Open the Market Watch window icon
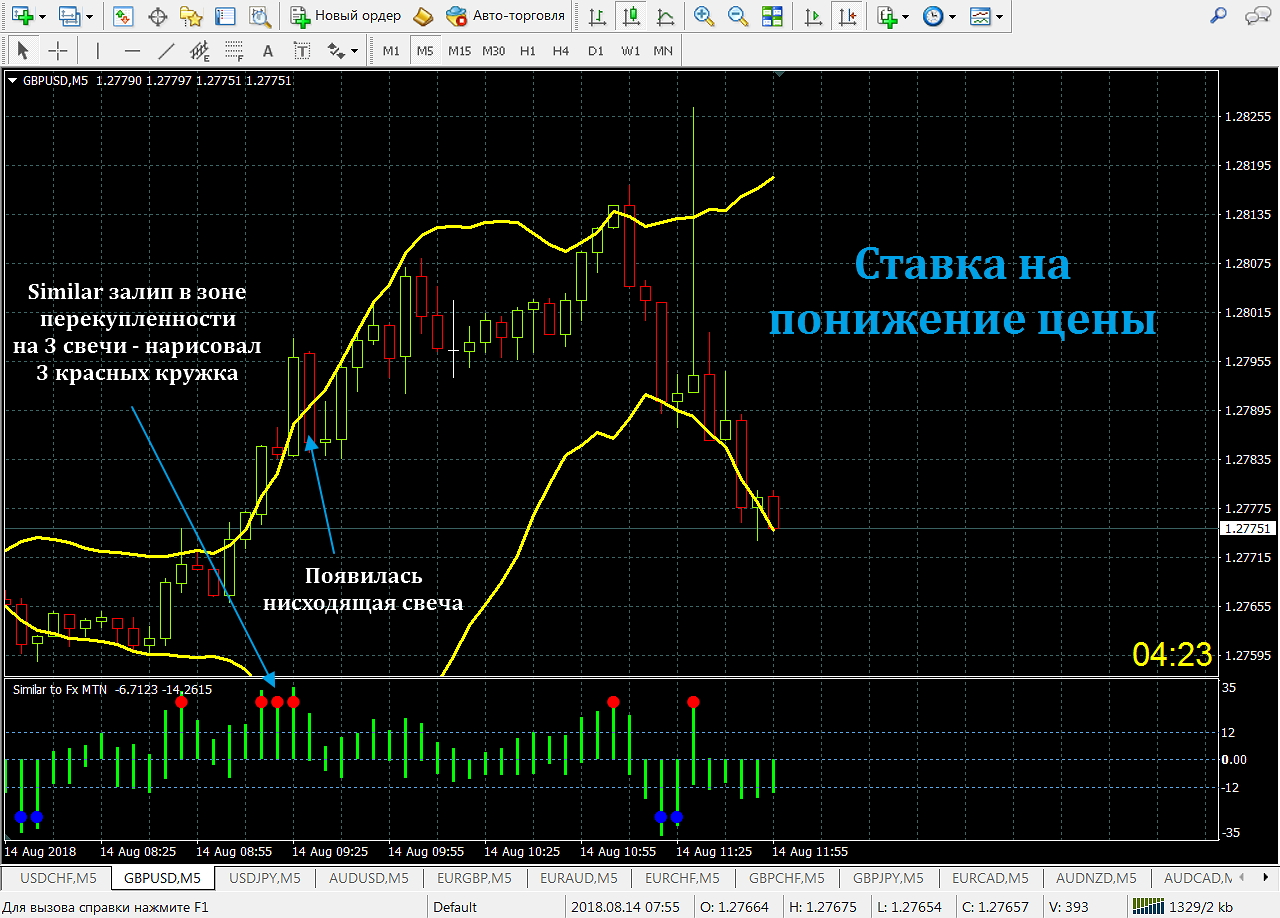 pyautogui.click(x=124, y=16)
